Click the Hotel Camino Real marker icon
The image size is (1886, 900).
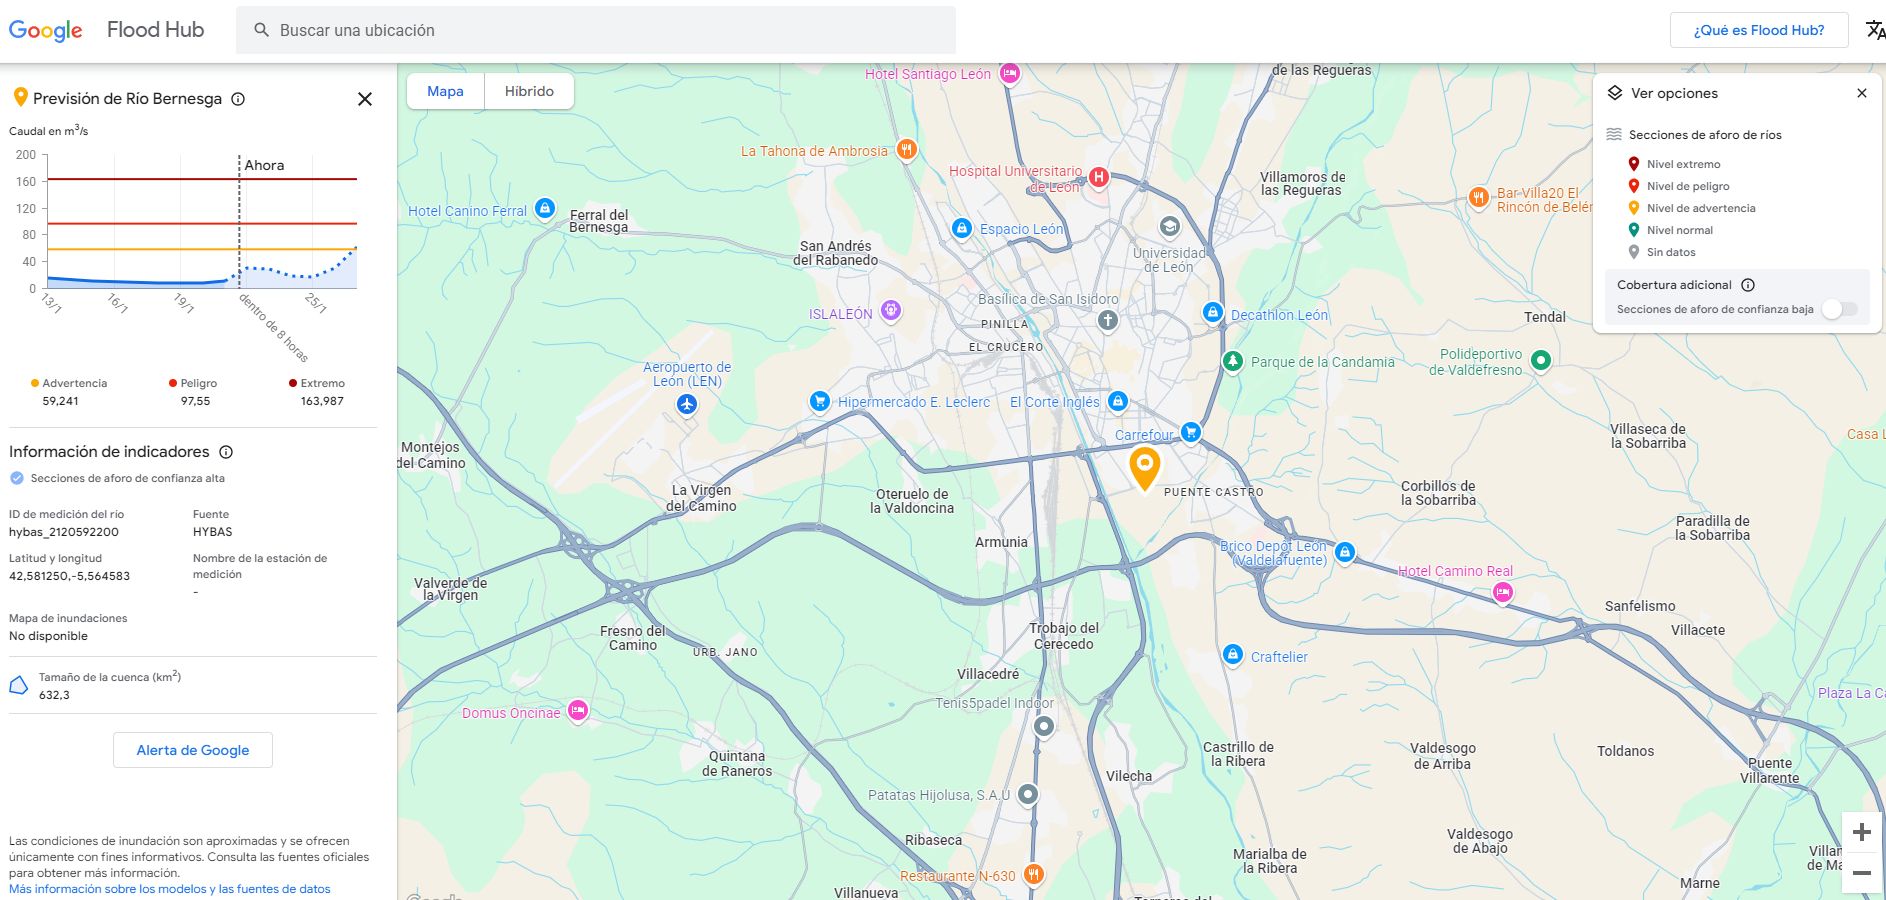(x=1502, y=593)
